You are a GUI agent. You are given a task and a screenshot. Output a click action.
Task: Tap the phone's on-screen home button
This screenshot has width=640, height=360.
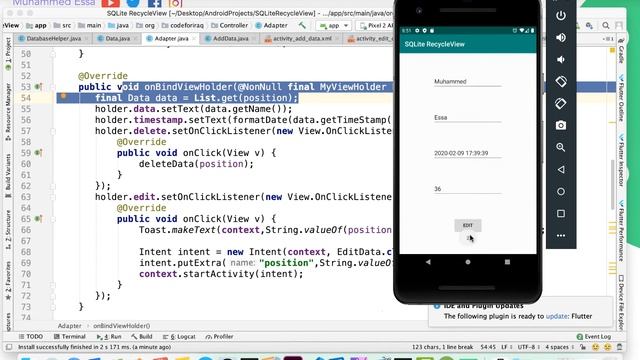tap(468, 262)
